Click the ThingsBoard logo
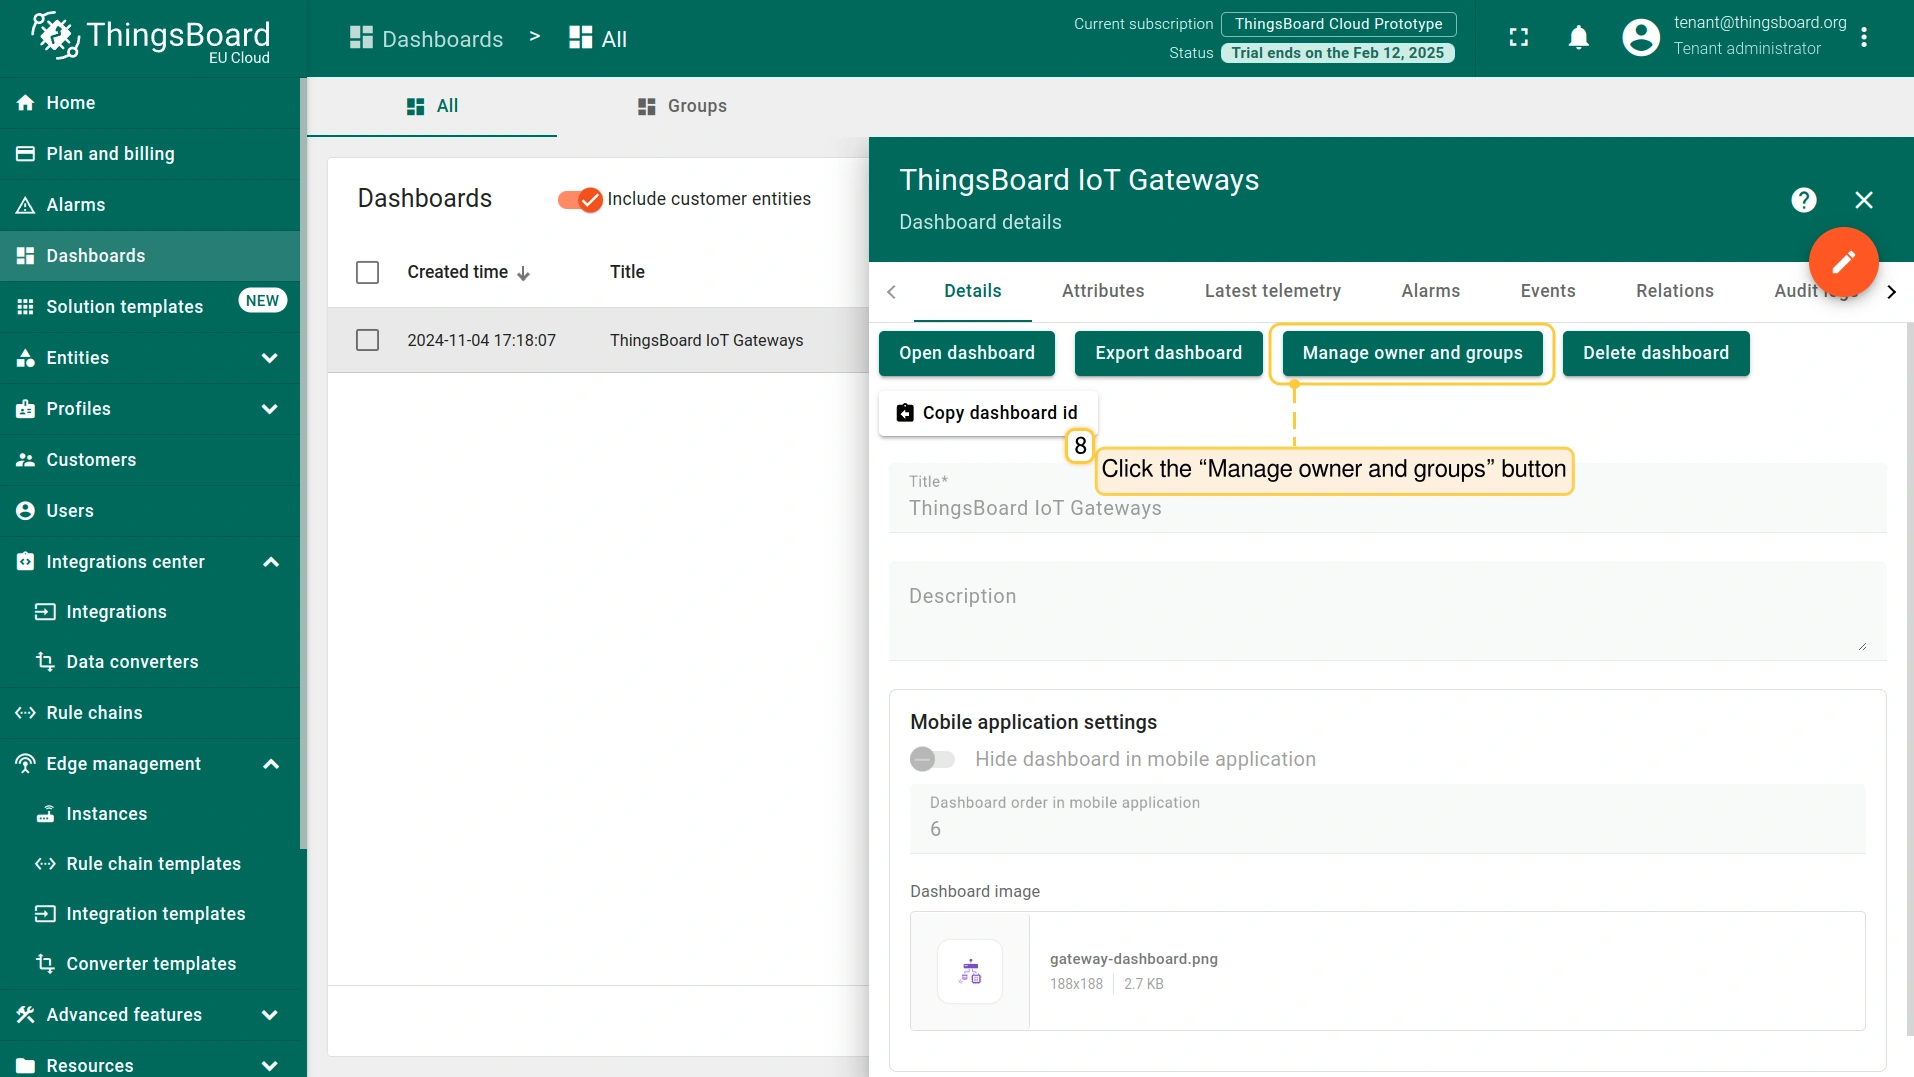 point(150,38)
